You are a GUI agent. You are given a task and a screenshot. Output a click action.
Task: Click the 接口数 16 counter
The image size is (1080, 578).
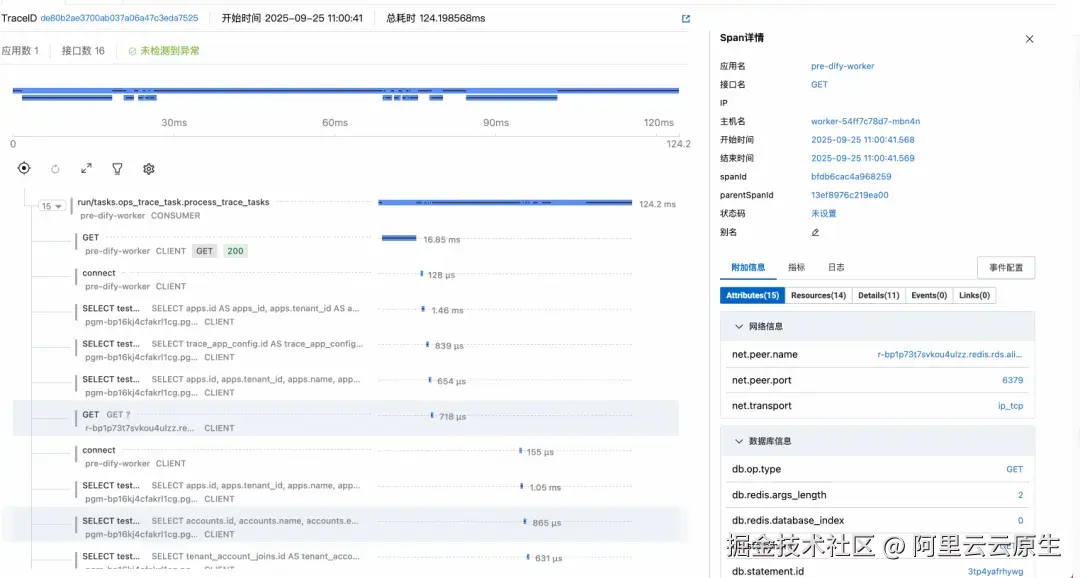83,51
